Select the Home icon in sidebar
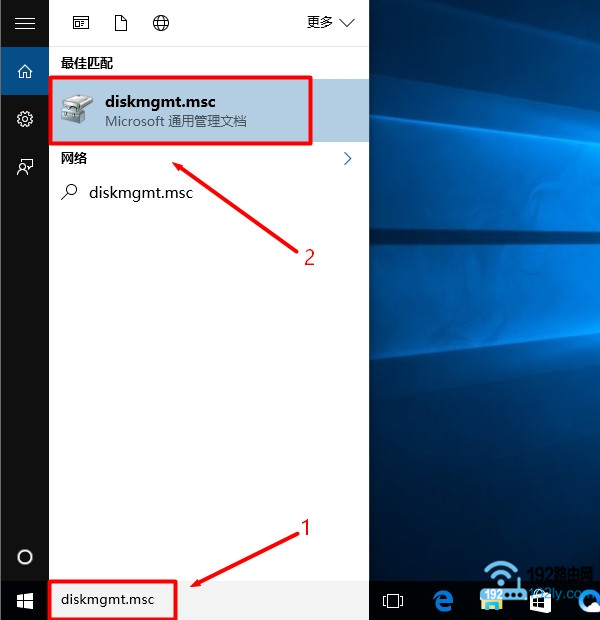 [25, 72]
